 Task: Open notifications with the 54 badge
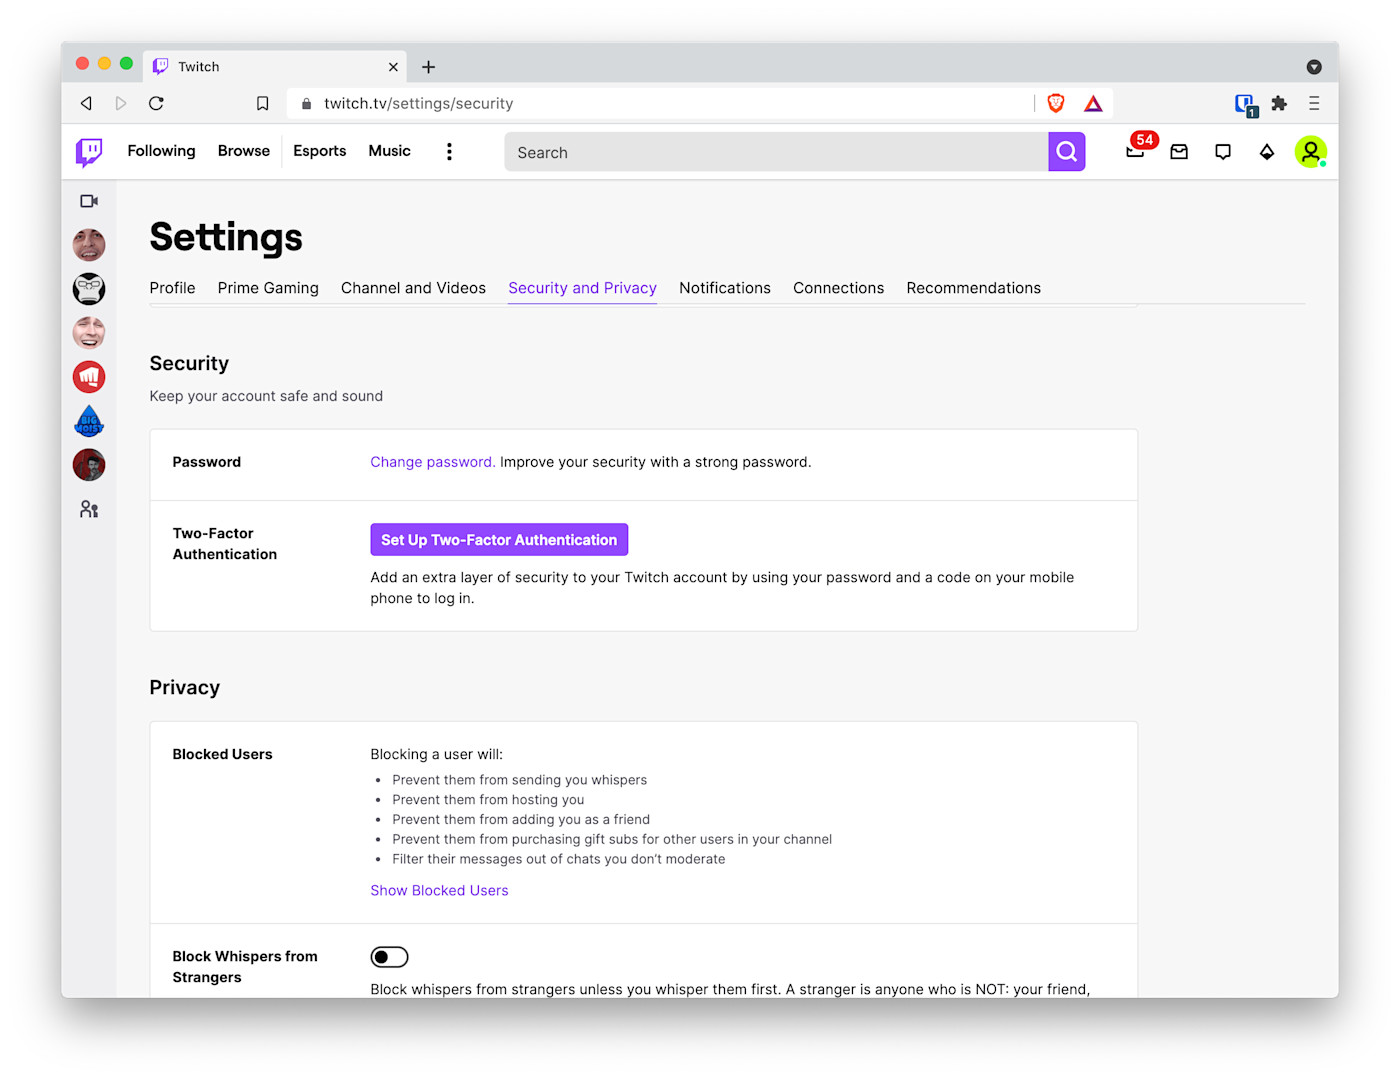coord(1136,152)
